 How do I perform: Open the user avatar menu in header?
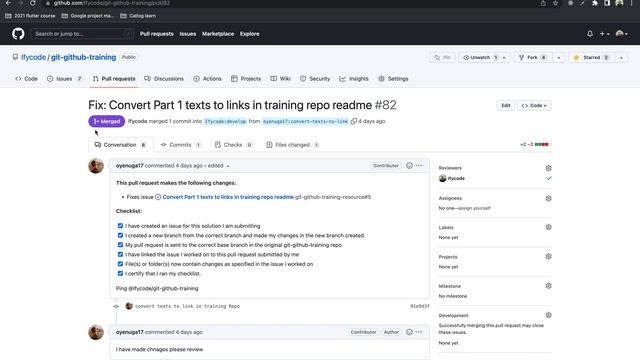(622, 34)
